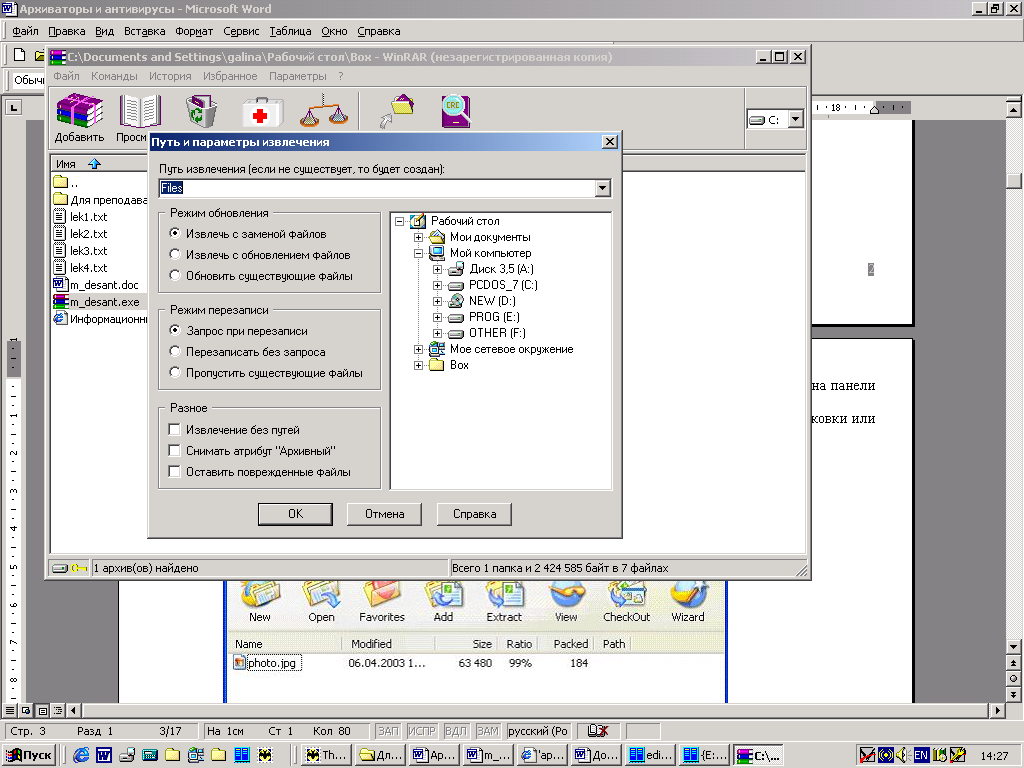Click the m_desant.exe archive icon in file list
Screen dimensions: 1024x768
[x=61, y=302]
